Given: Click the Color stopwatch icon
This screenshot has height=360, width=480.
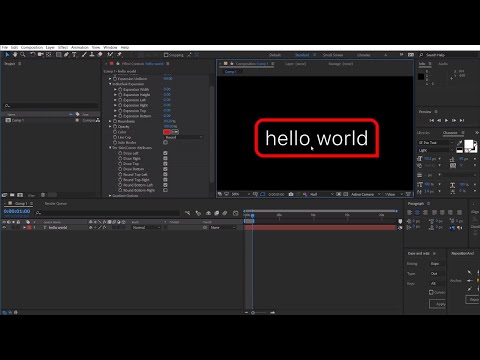Looking at the screenshot, I should [x=115, y=132].
